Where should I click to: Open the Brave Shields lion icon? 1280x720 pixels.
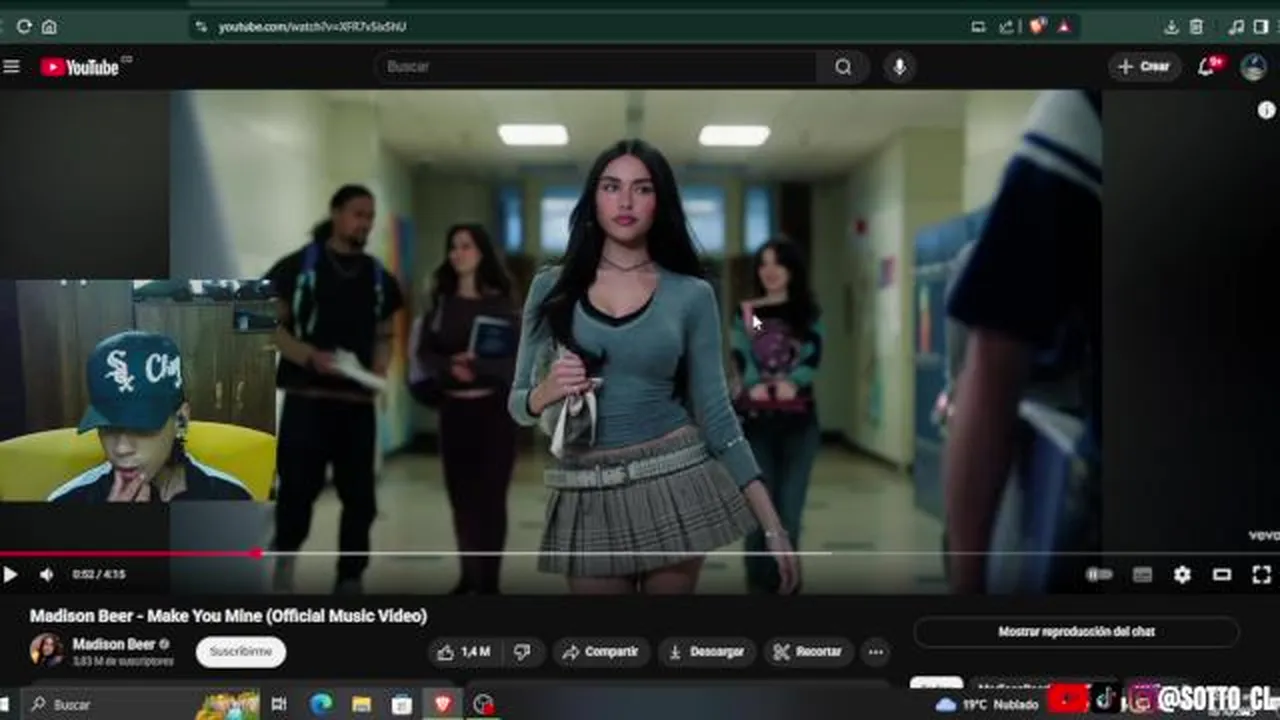(1038, 27)
